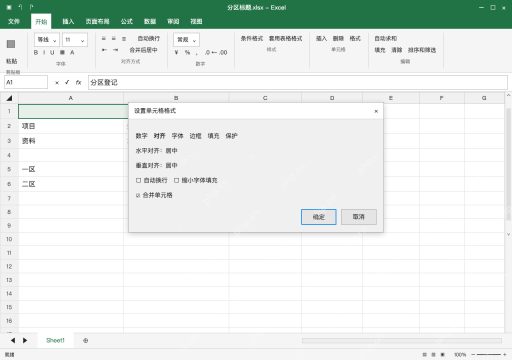Click the font color A icon
Viewport: 512px width, 360px height.
(72, 52)
